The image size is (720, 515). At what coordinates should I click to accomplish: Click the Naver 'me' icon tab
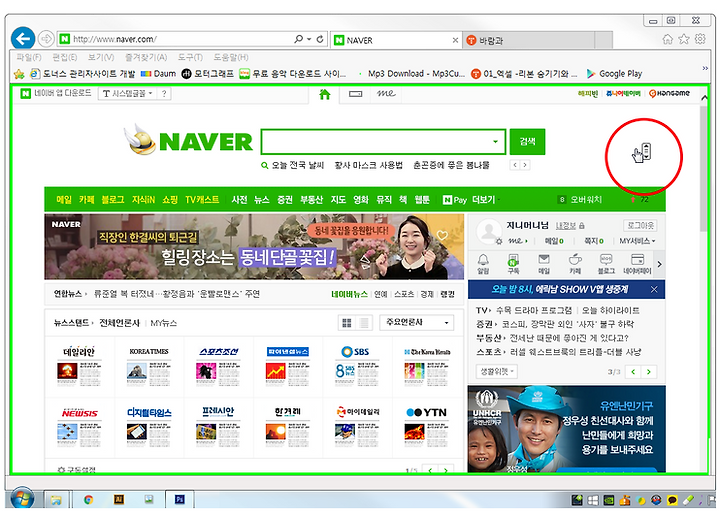click(x=386, y=94)
